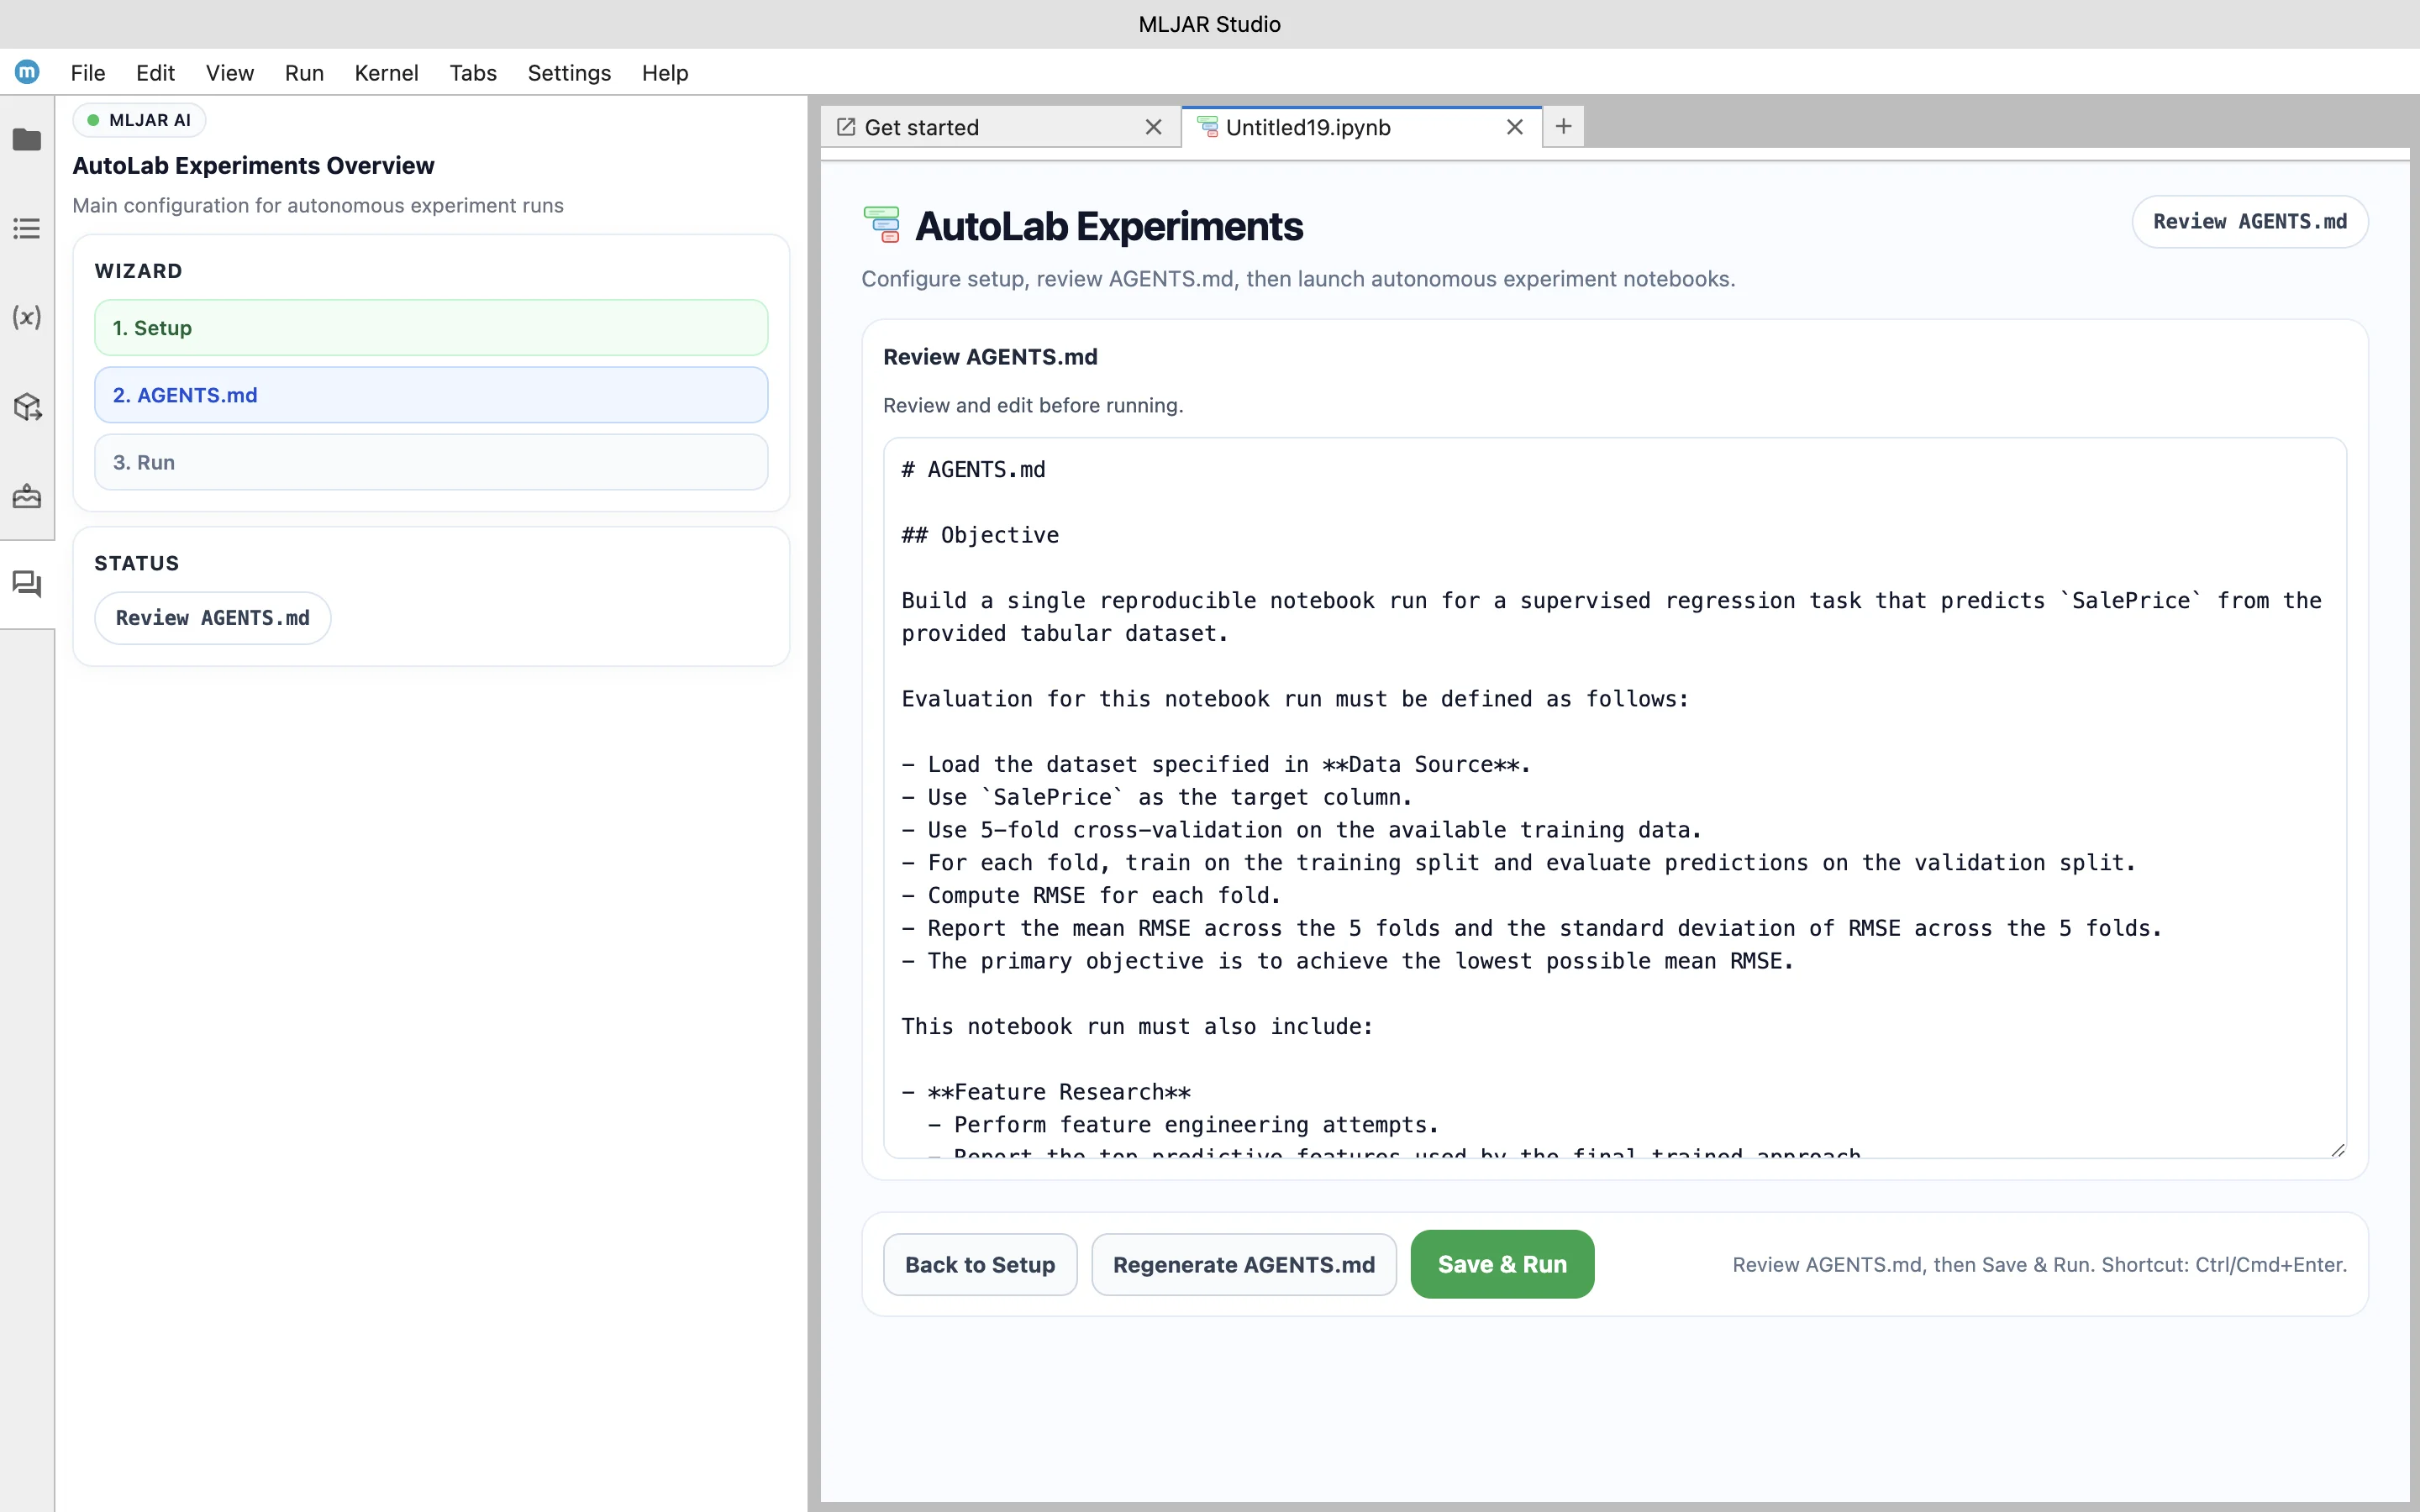Select wizard step 3. Run
This screenshot has height=1512, width=2420.
(x=431, y=461)
